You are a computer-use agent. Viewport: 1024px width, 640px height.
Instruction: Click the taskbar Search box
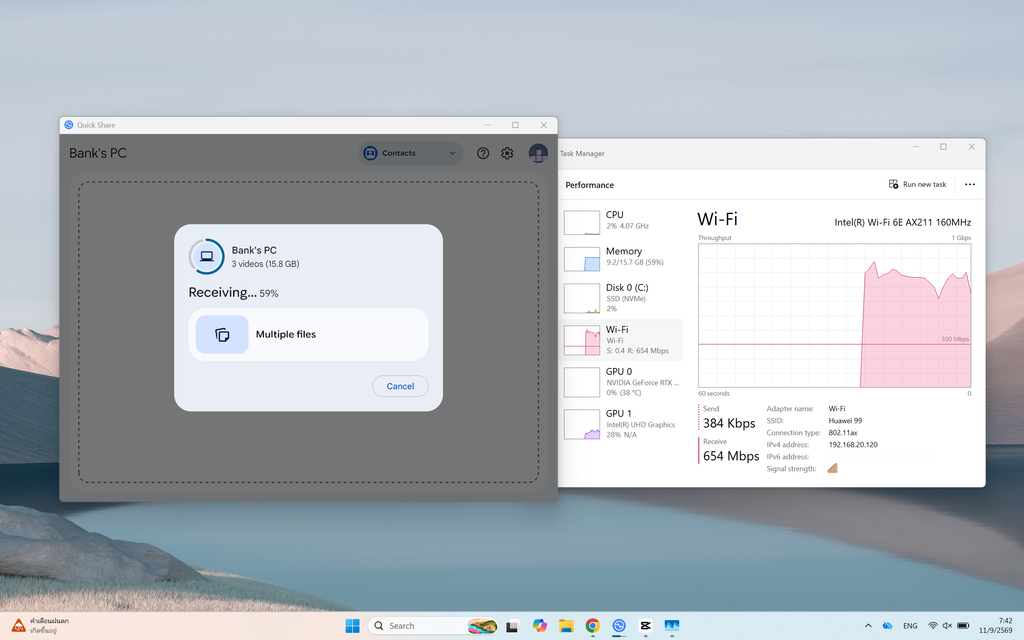pyautogui.click(x=432, y=626)
